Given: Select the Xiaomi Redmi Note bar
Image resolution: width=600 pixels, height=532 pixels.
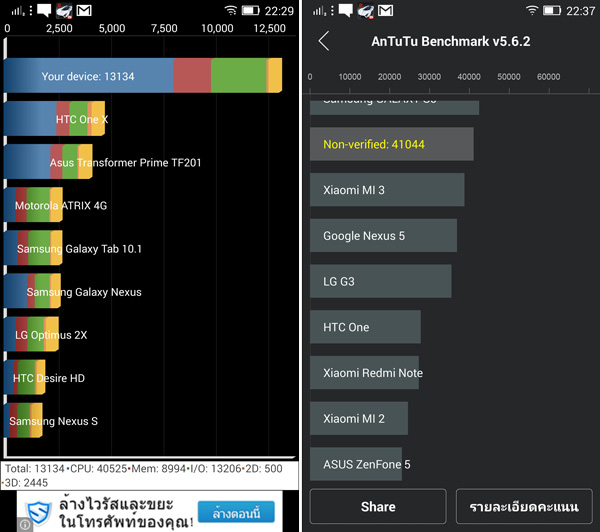Looking at the screenshot, I should [x=364, y=372].
